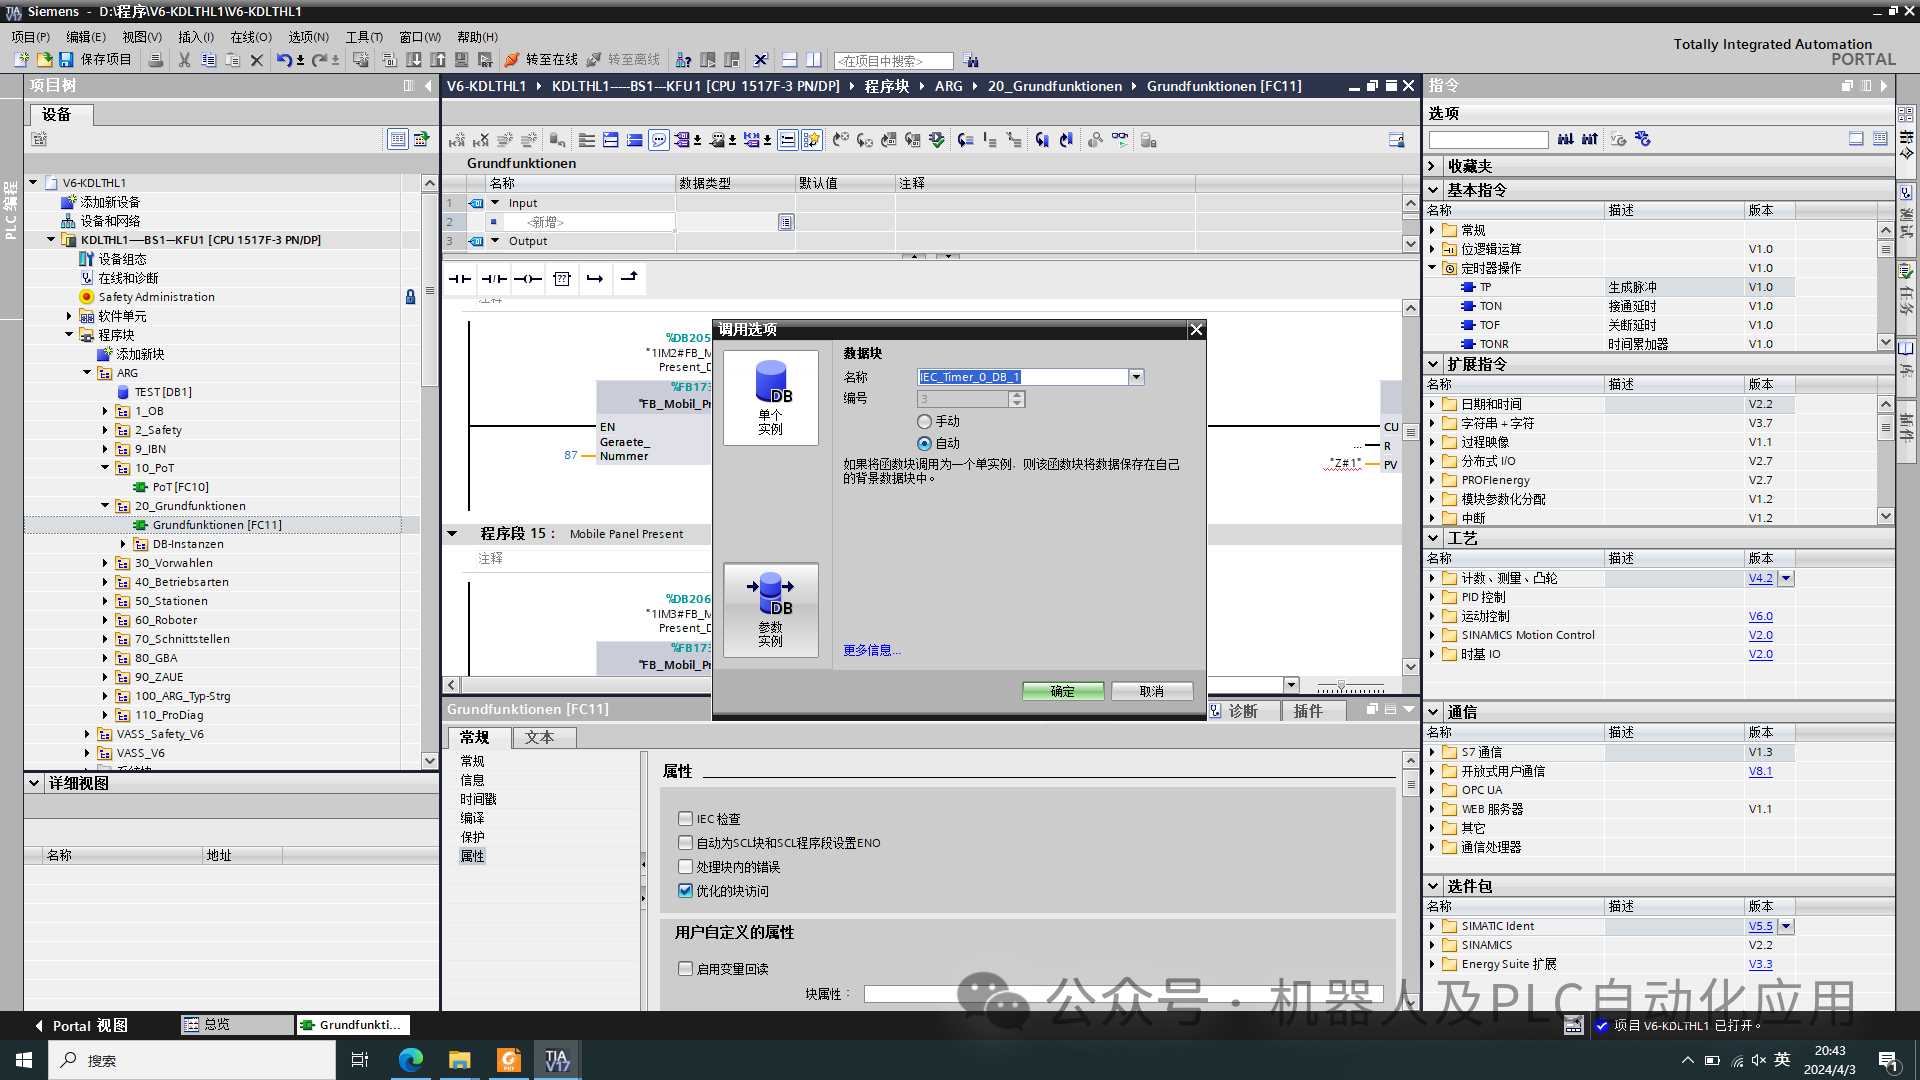
Task: Open the 在线(O) menu
Action: point(251,37)
